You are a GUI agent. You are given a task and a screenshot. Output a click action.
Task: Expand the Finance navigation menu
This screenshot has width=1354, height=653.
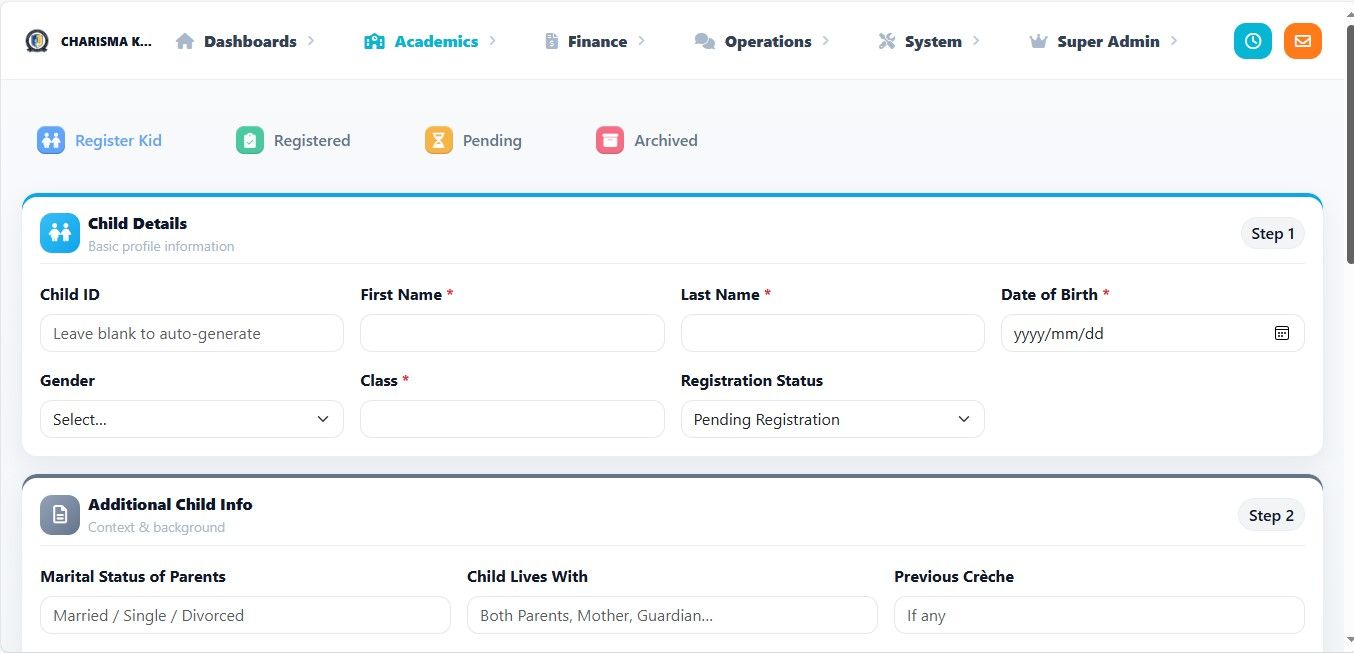pos(595,41)
